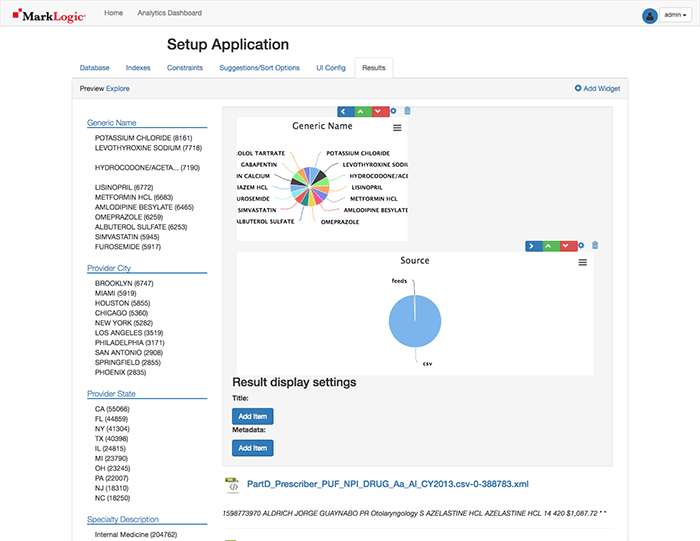Click the blue csv slice of Source pie

(416, 318)
